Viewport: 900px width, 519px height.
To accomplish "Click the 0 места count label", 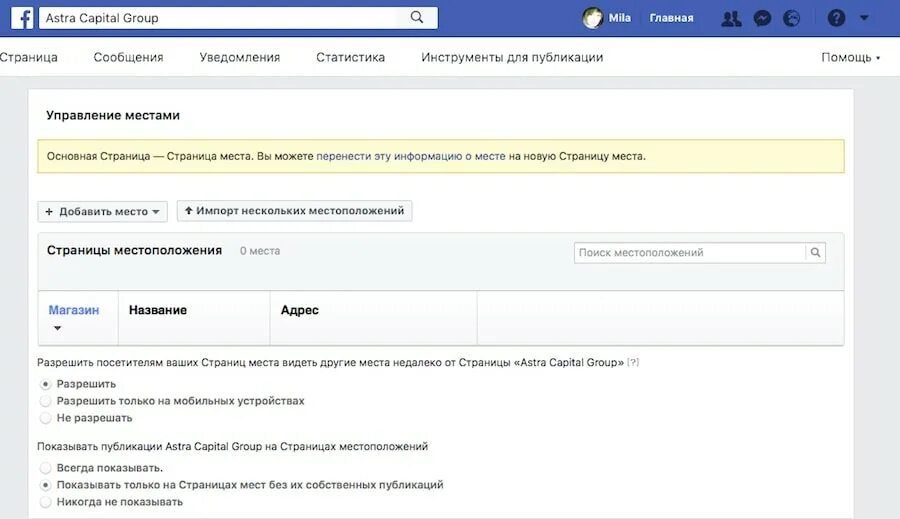I will [x=260, y=251].
